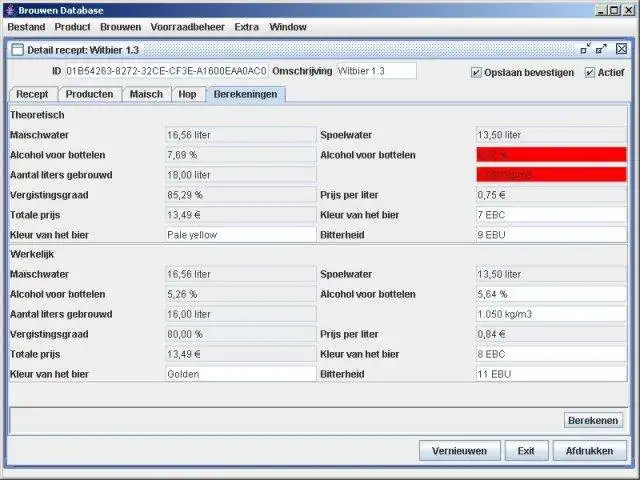The height and width of the screenshot is (480, 640).
Task: Switch to the Maisch tab
Action: point(146,94)
